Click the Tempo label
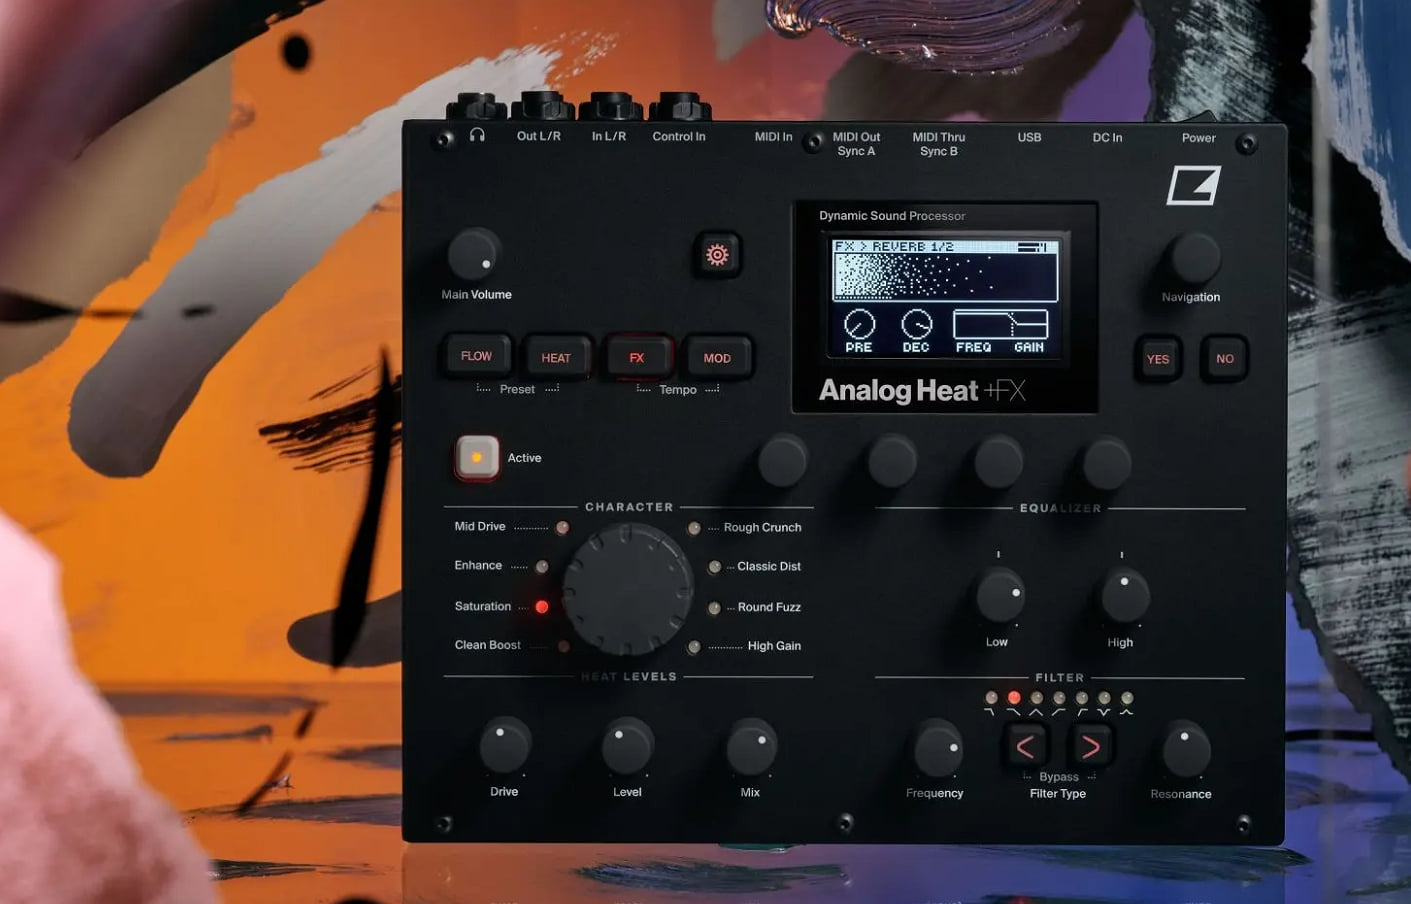 coord(678,390)
